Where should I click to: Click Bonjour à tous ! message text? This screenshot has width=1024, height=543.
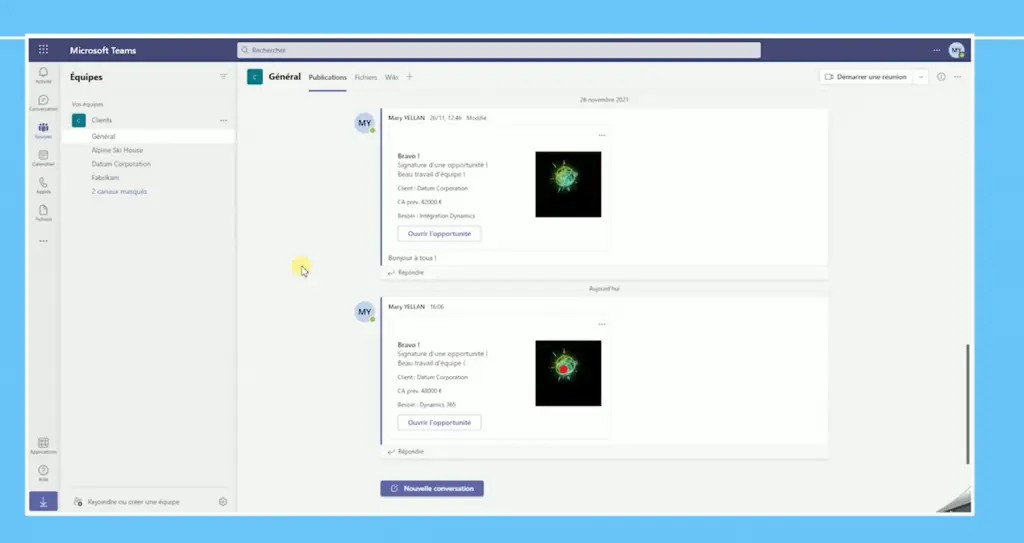[412, 258]
